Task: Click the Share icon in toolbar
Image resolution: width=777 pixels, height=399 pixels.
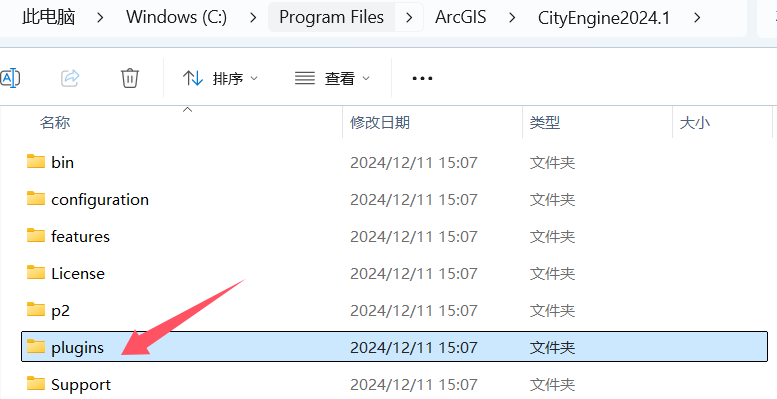Action: click(x=70, y=78)
